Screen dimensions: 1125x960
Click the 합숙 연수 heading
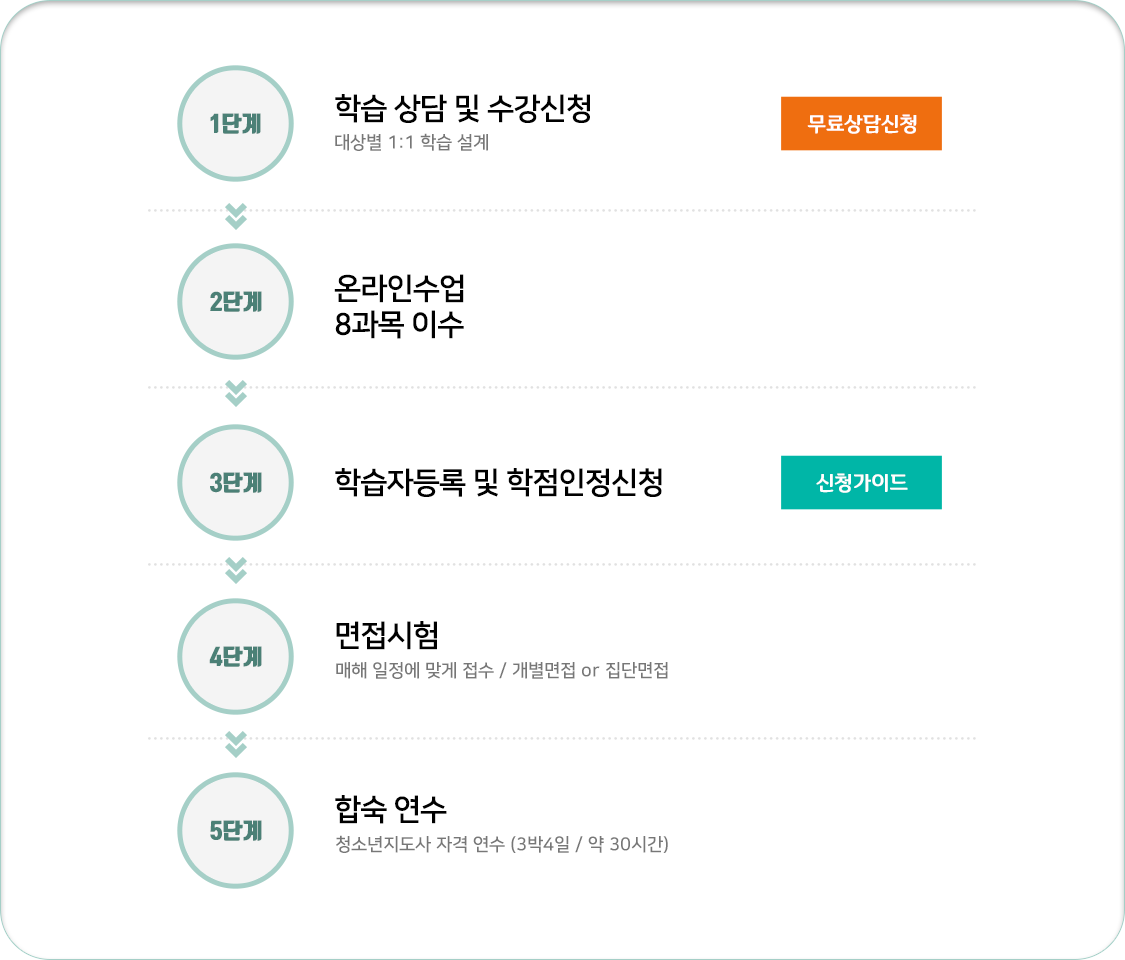click(390, 809)
